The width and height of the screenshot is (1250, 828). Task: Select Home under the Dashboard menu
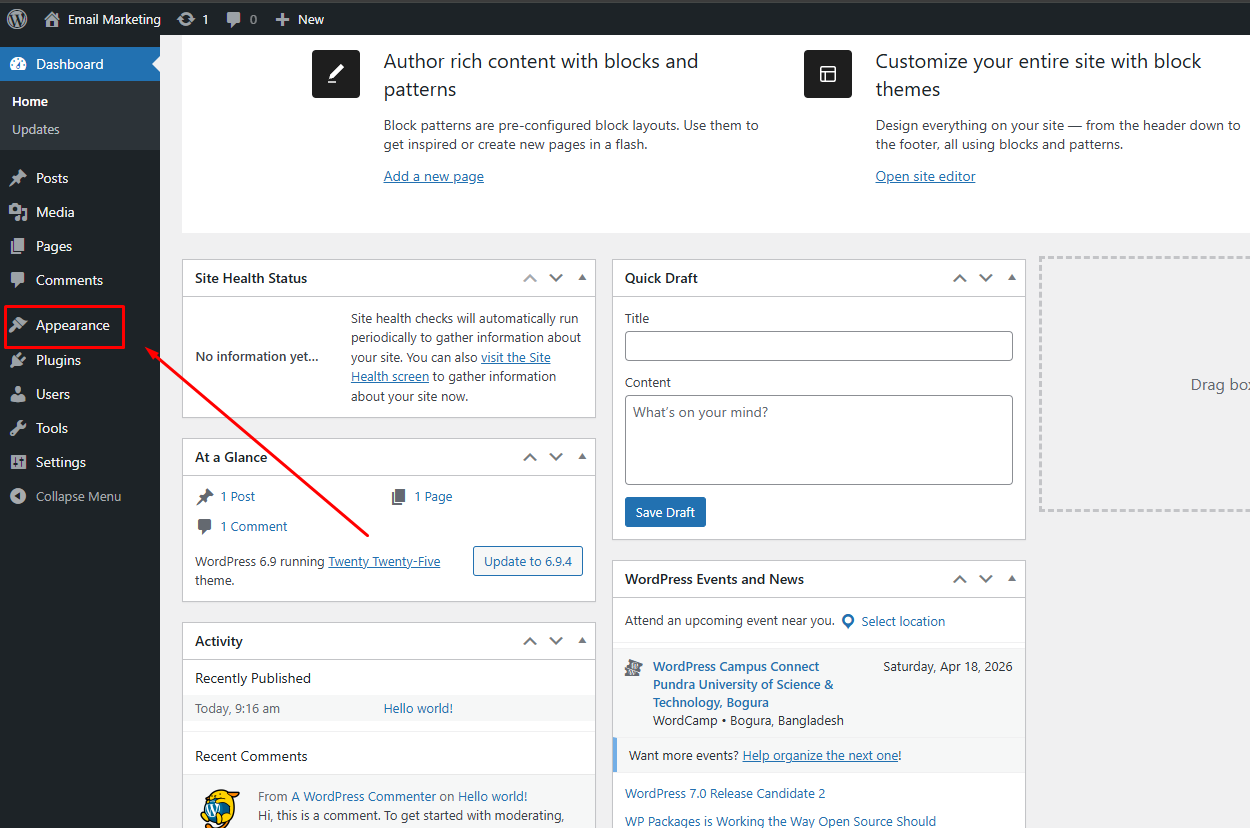pyautogui.click(x=30, y=101)
